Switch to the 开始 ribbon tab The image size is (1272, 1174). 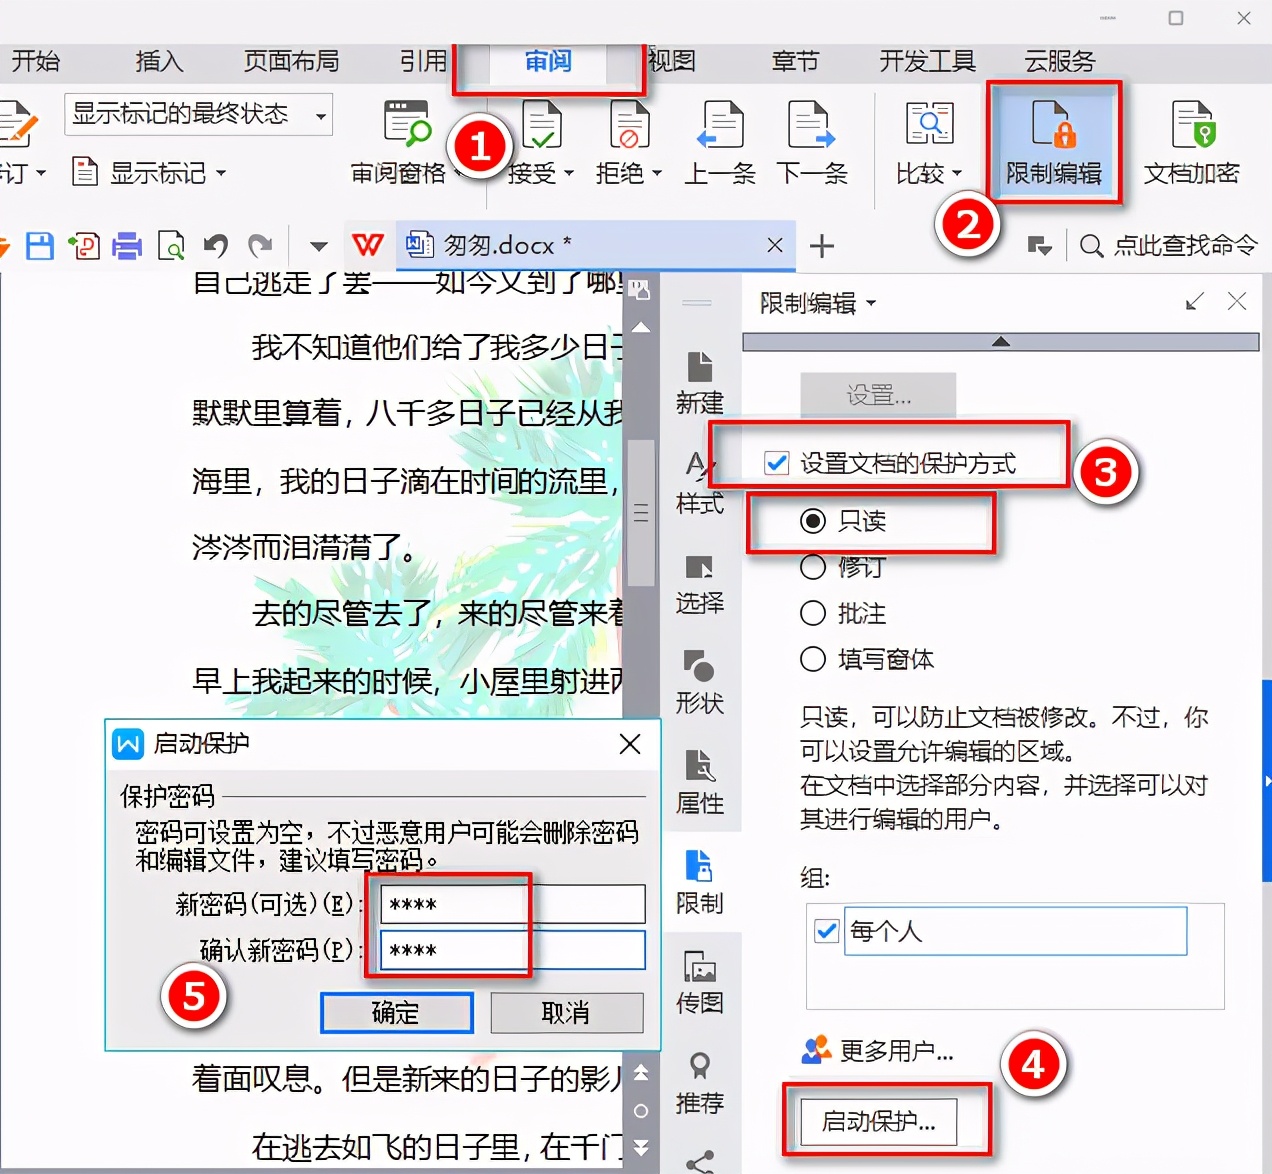click(x=36, y=61)
